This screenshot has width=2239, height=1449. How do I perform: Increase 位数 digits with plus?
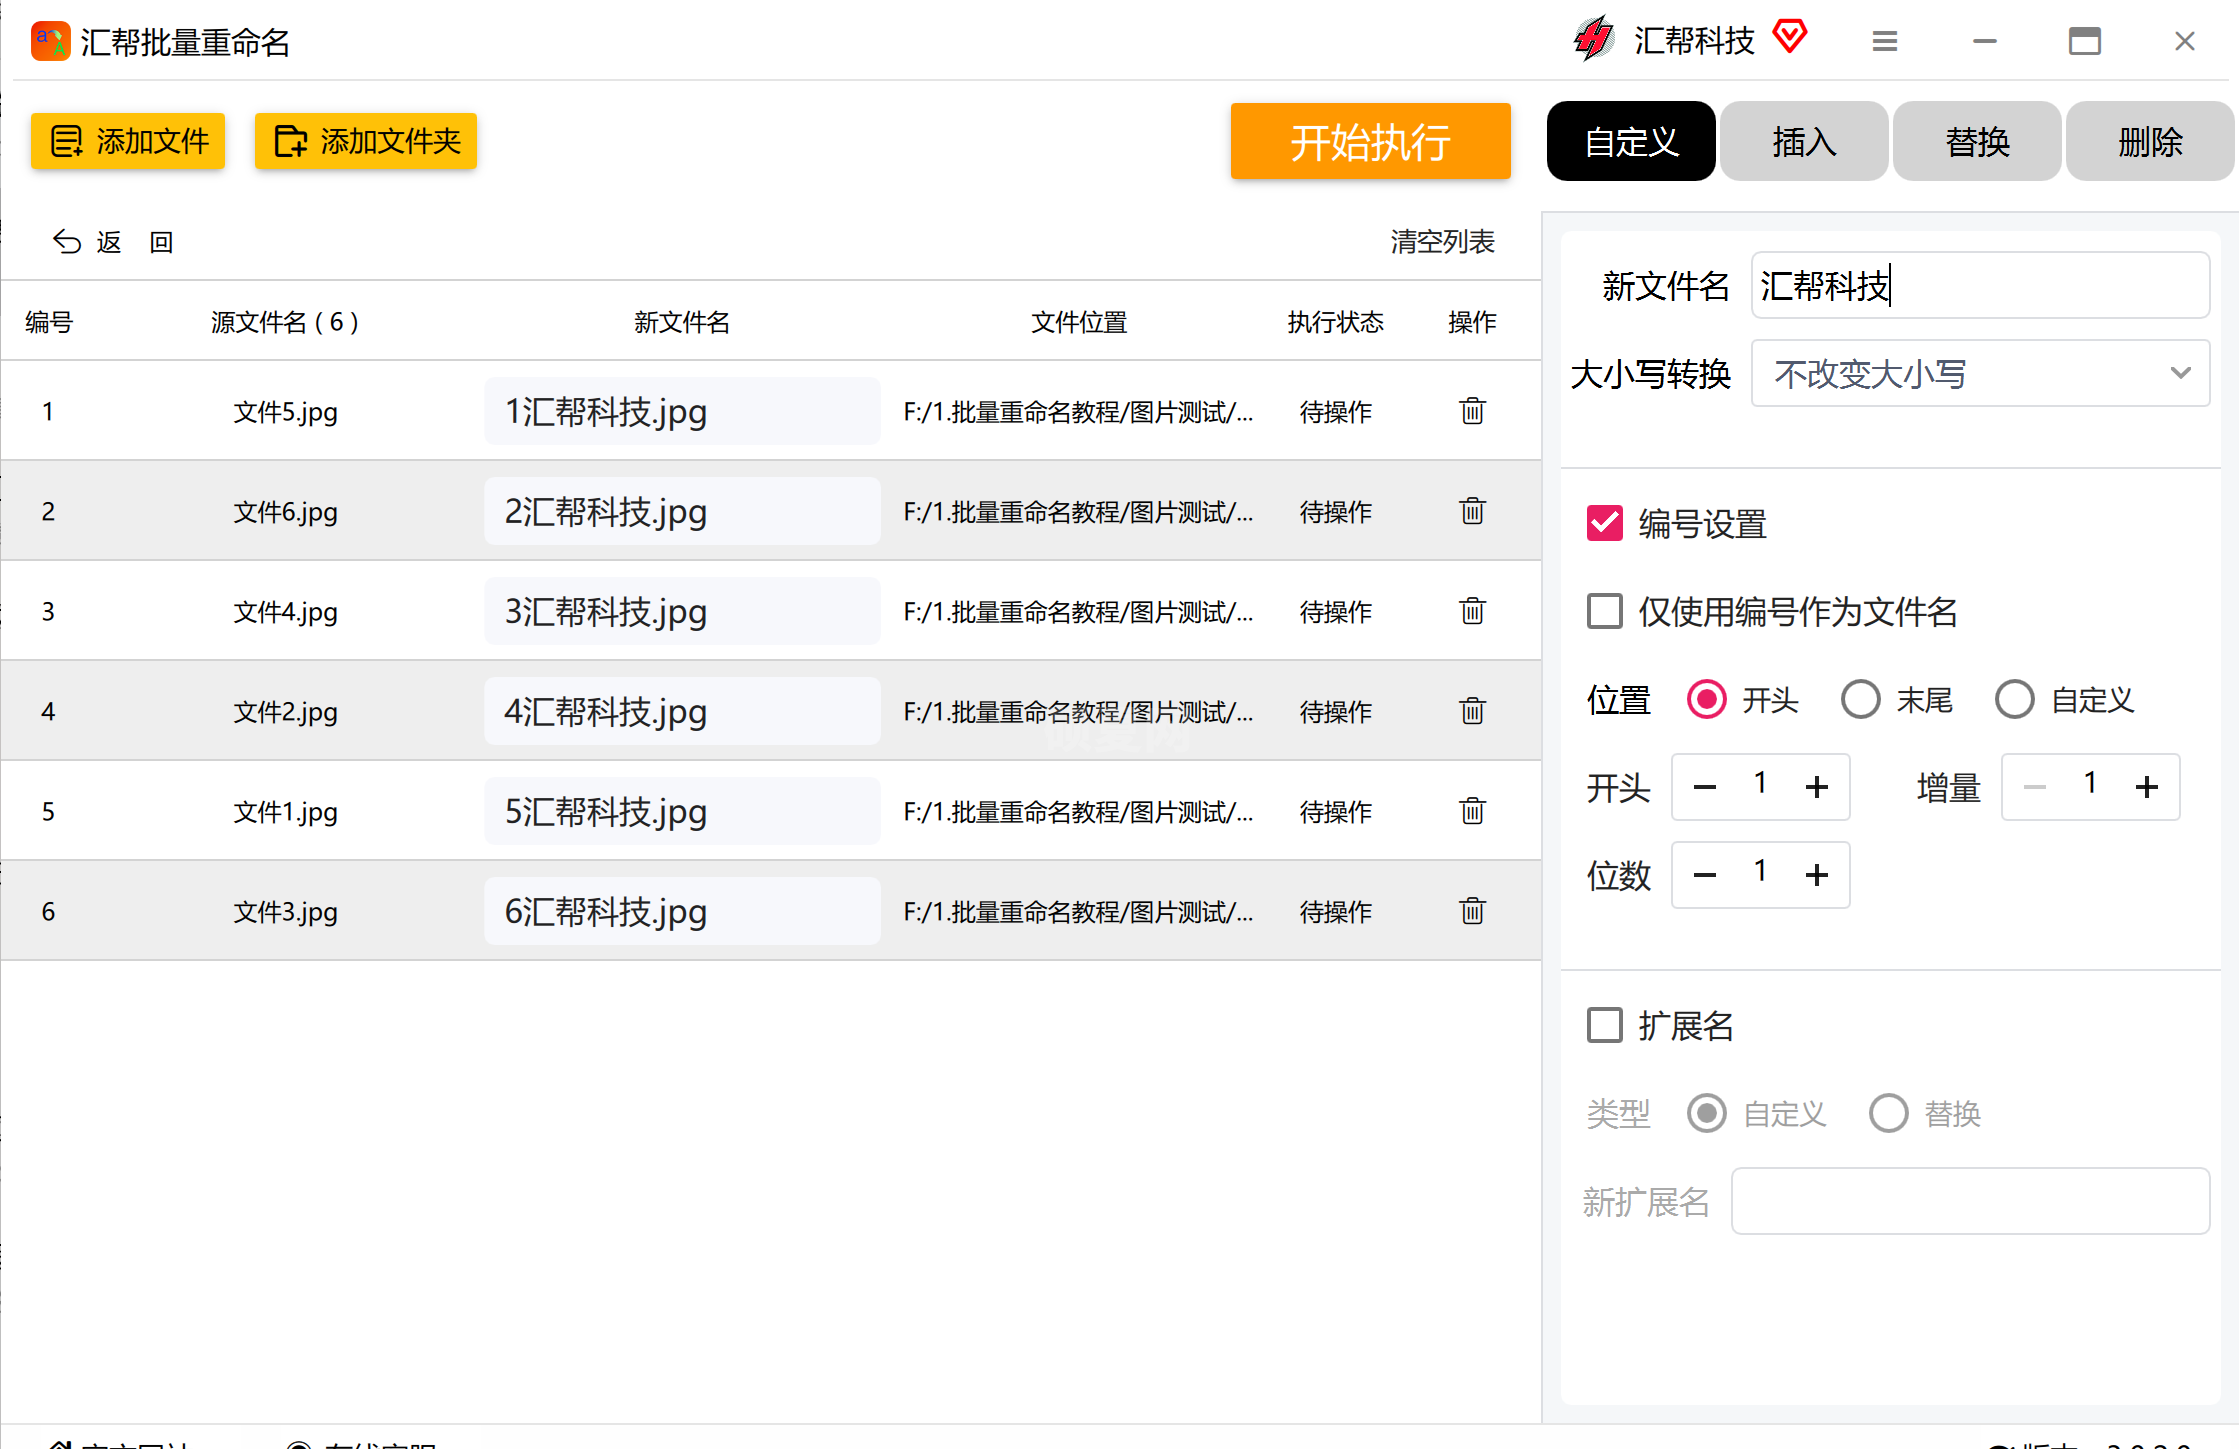[x=1817, y=875]
